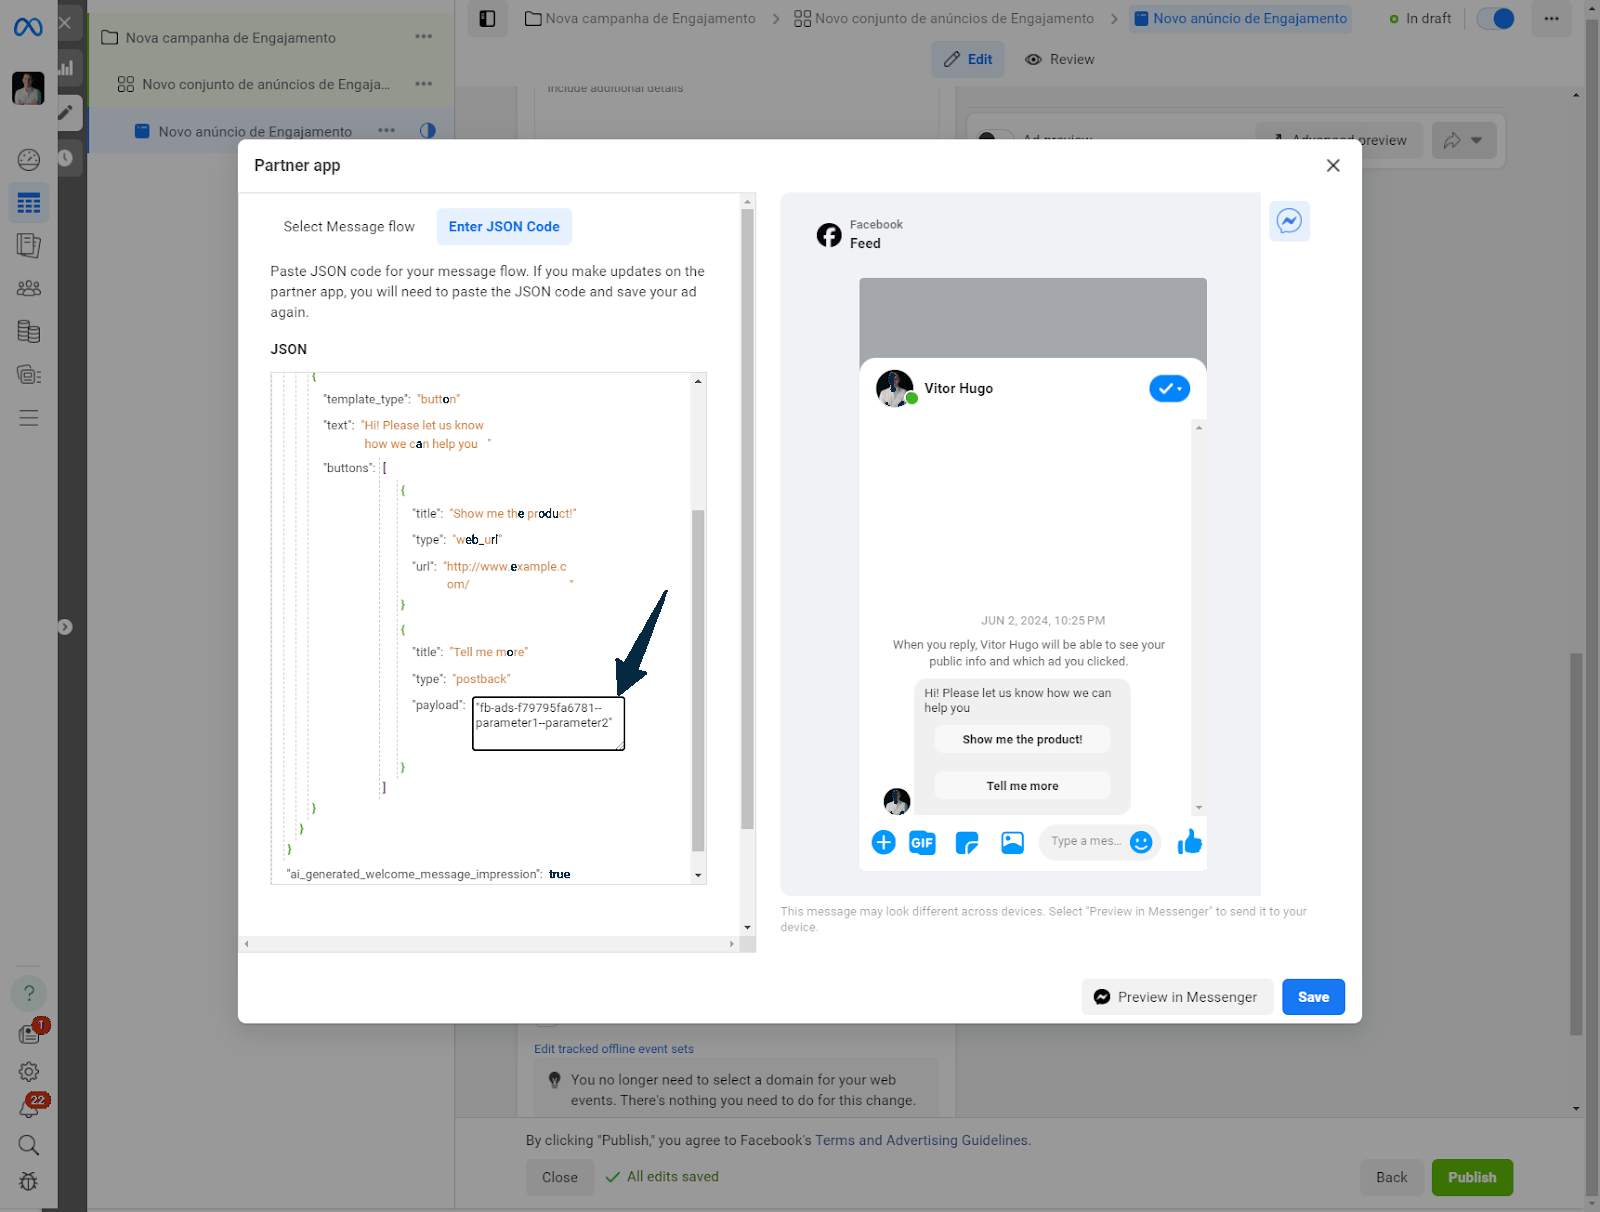This screenshot has height=1212, width=1600.
Task: Click the Close button at bottom
Action: (x=560, y=1177)
